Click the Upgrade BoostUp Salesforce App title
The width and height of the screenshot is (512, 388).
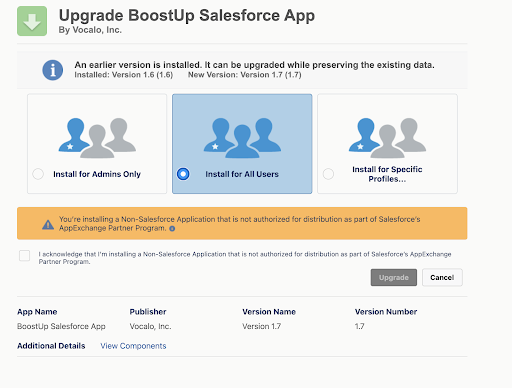coord(187,16)
